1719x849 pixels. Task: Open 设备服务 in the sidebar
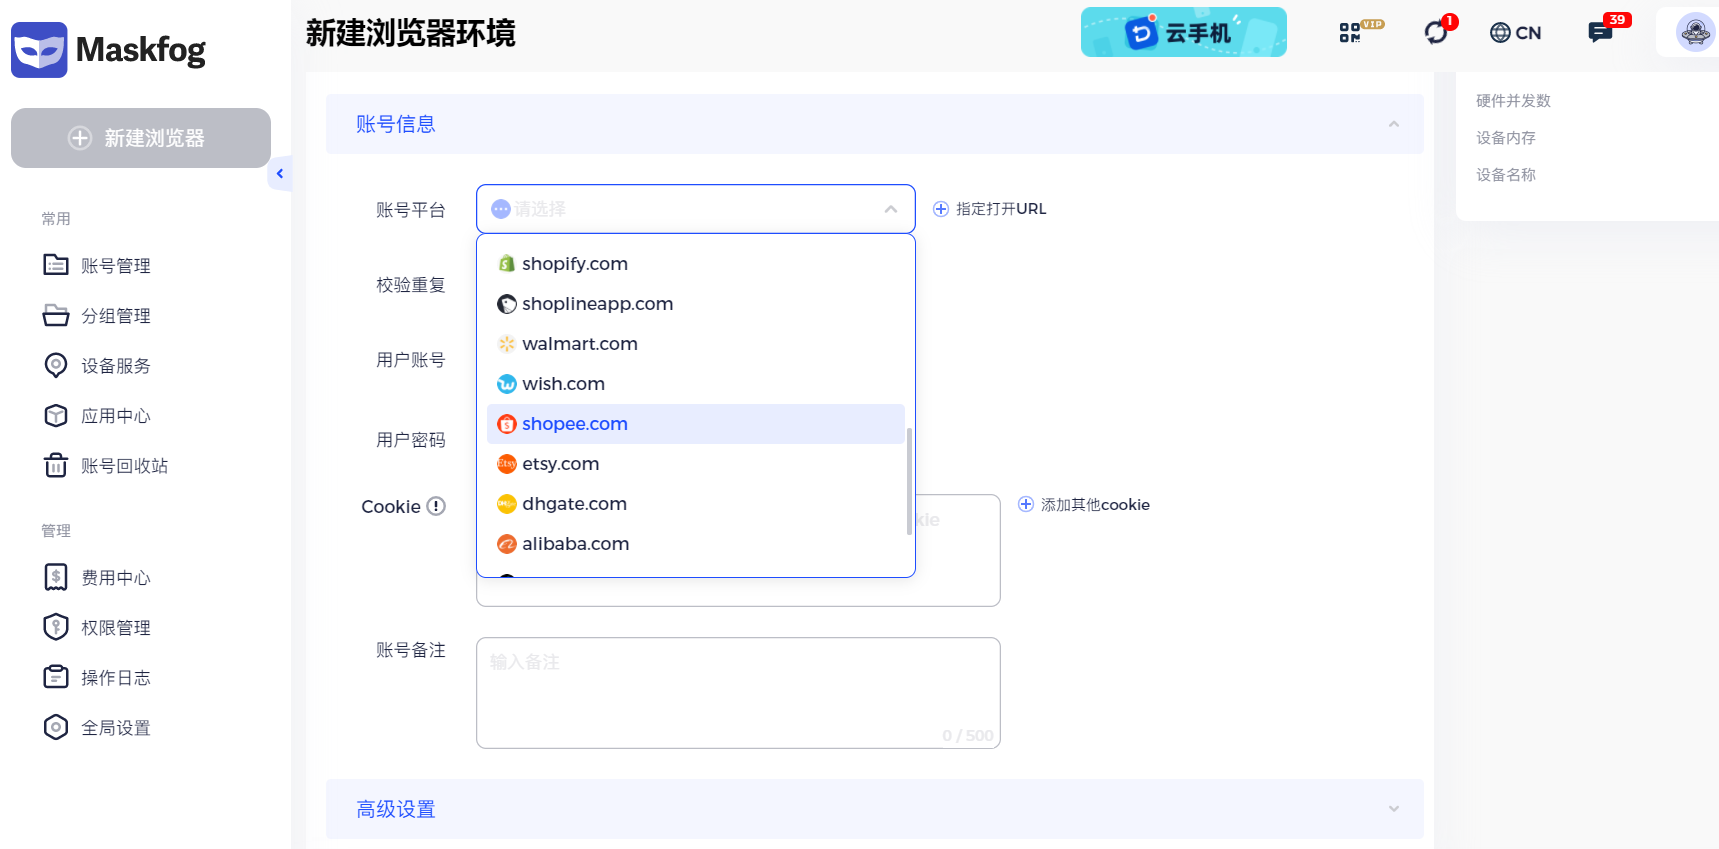point(116,366)
